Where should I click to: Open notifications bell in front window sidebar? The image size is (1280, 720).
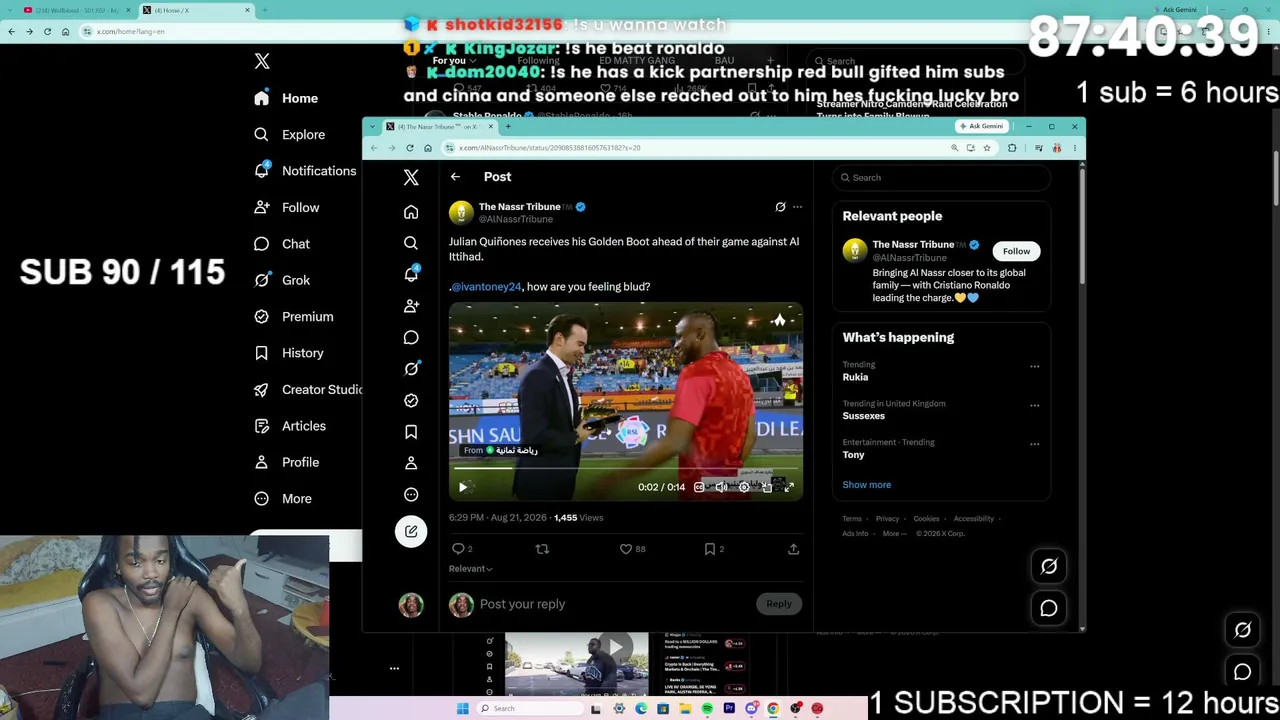[411, 274]
